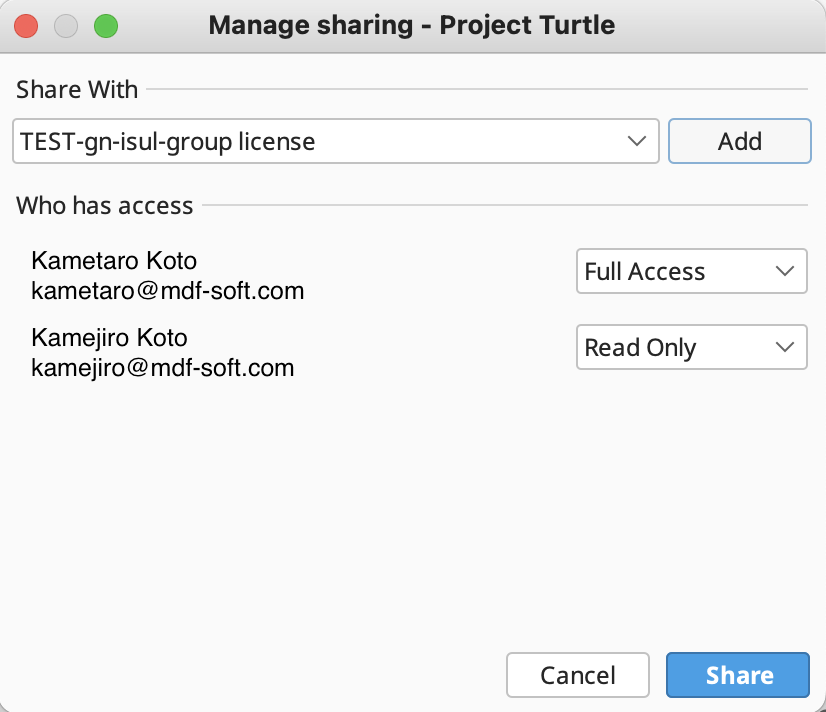Click the kametaro@mdf-soft.com email address

(167, 292)
